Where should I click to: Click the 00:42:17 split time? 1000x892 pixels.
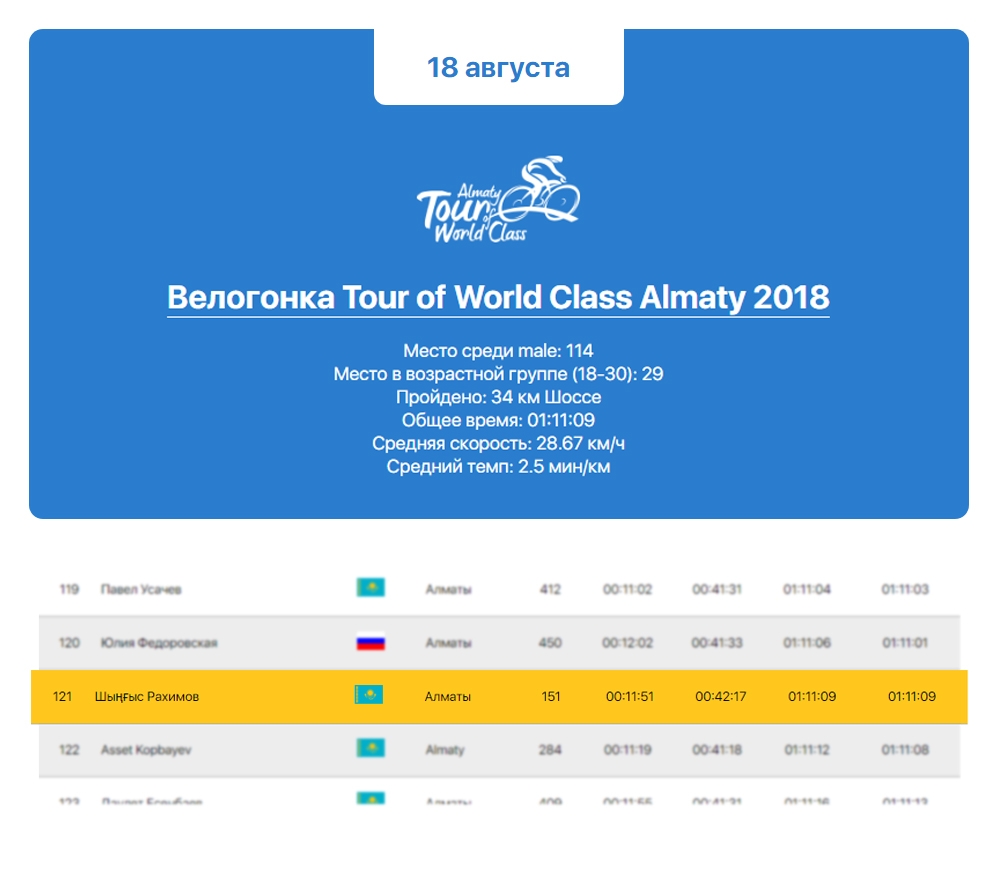click(720, 696)
